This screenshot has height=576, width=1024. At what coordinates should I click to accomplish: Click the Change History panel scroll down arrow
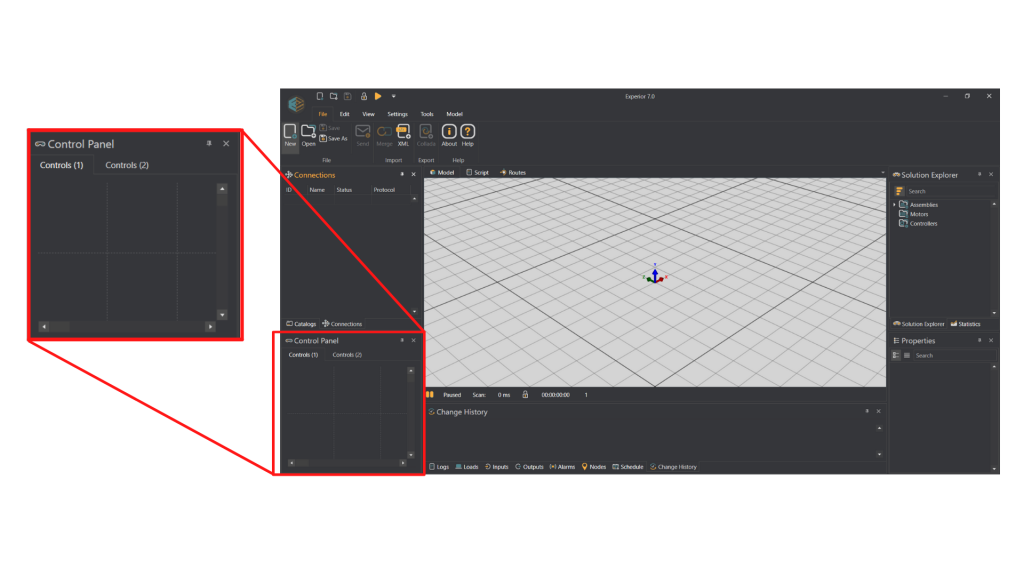[880, 455]
